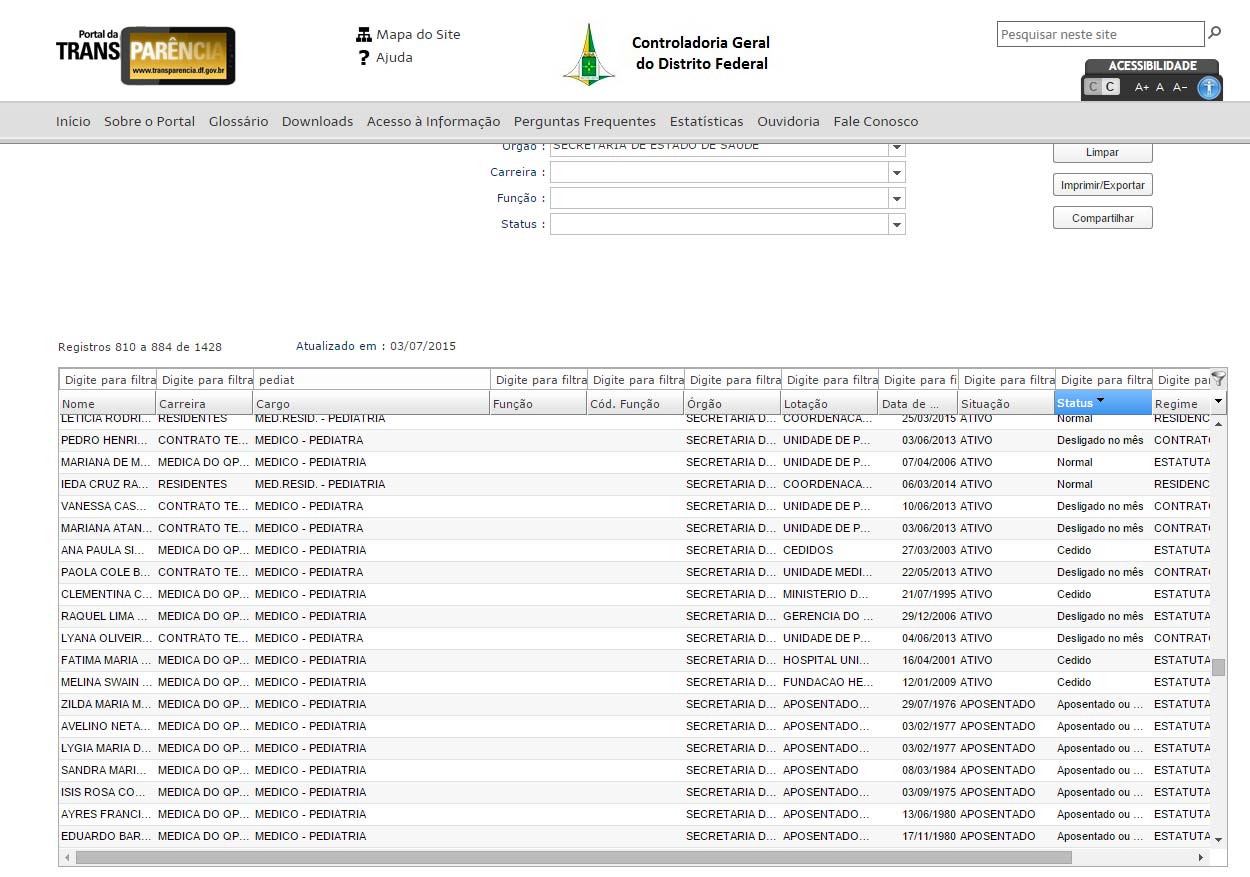
Task: Click the accessibility person icon
Action: (1209, 88)
